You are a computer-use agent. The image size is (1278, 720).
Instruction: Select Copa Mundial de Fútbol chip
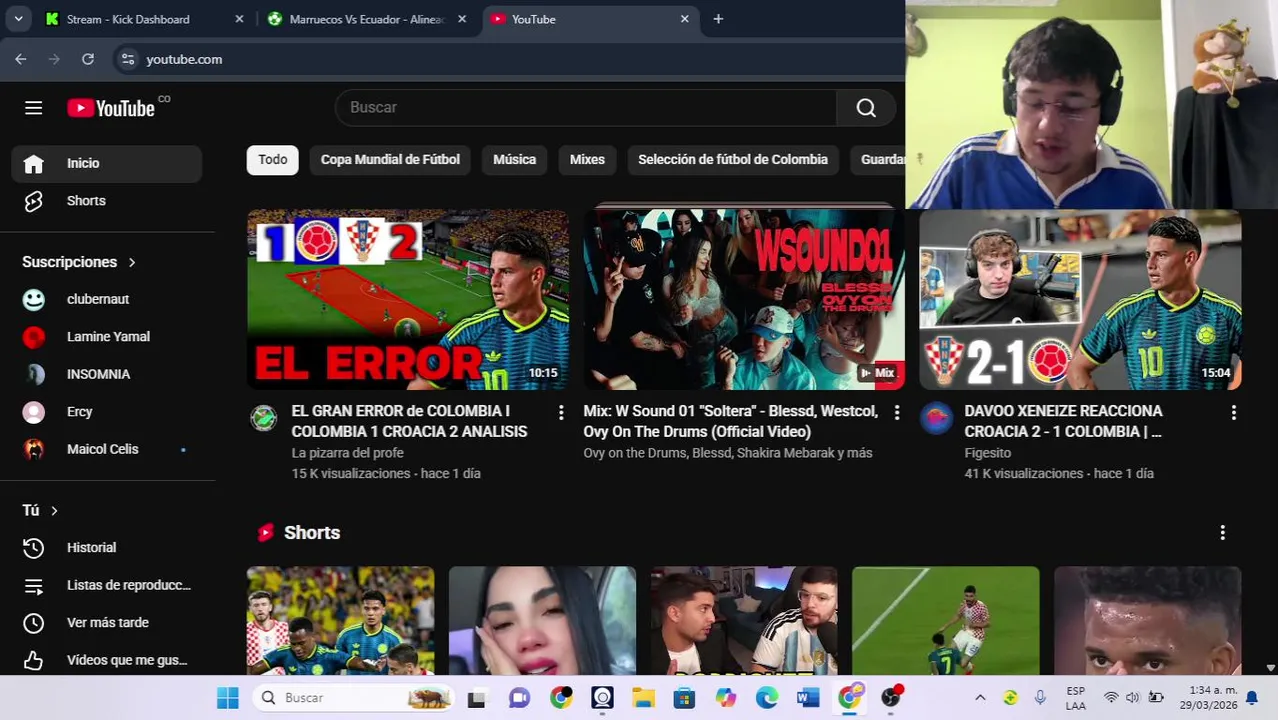pyautogui.click(x=390, y=160)
